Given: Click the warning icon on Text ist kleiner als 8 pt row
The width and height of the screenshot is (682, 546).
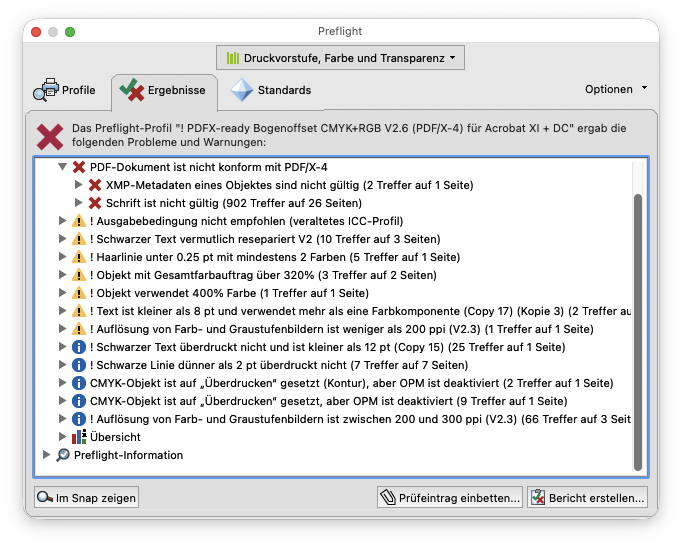Looking at the screenshot, I should click(79, 311).
